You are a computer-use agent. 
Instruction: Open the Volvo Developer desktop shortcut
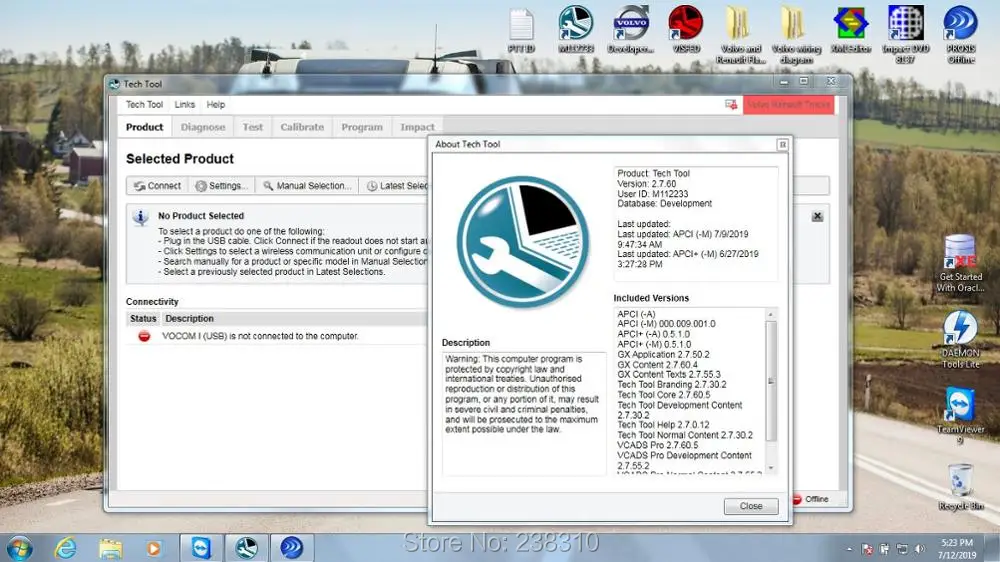pyautogui.click(x=630, y=29)
